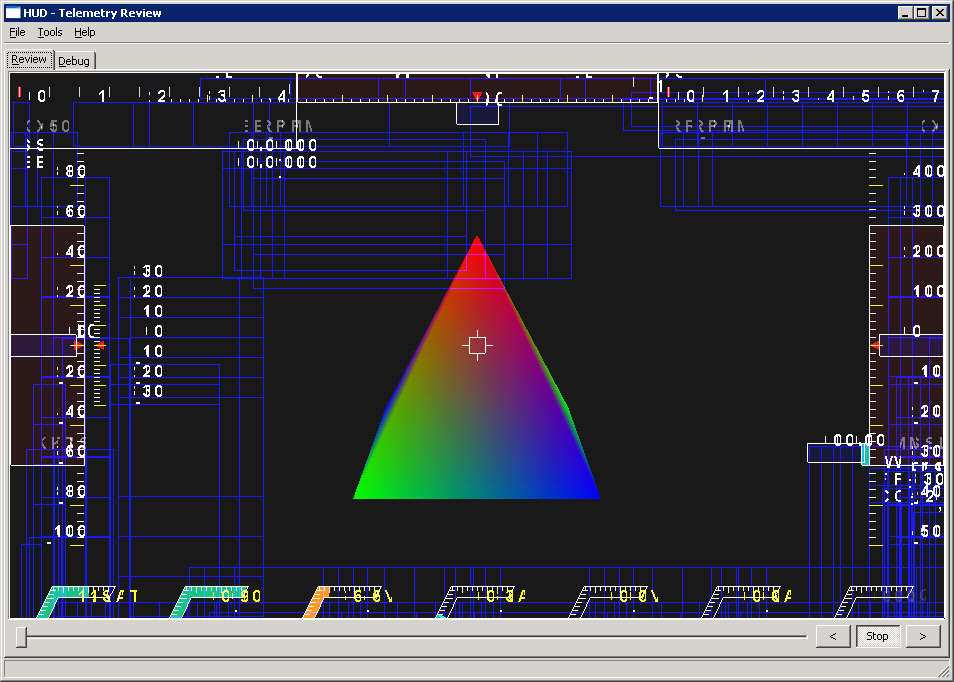Open the File menu
Viewport: 954px width, 682px height.
(x=17, y=32)
